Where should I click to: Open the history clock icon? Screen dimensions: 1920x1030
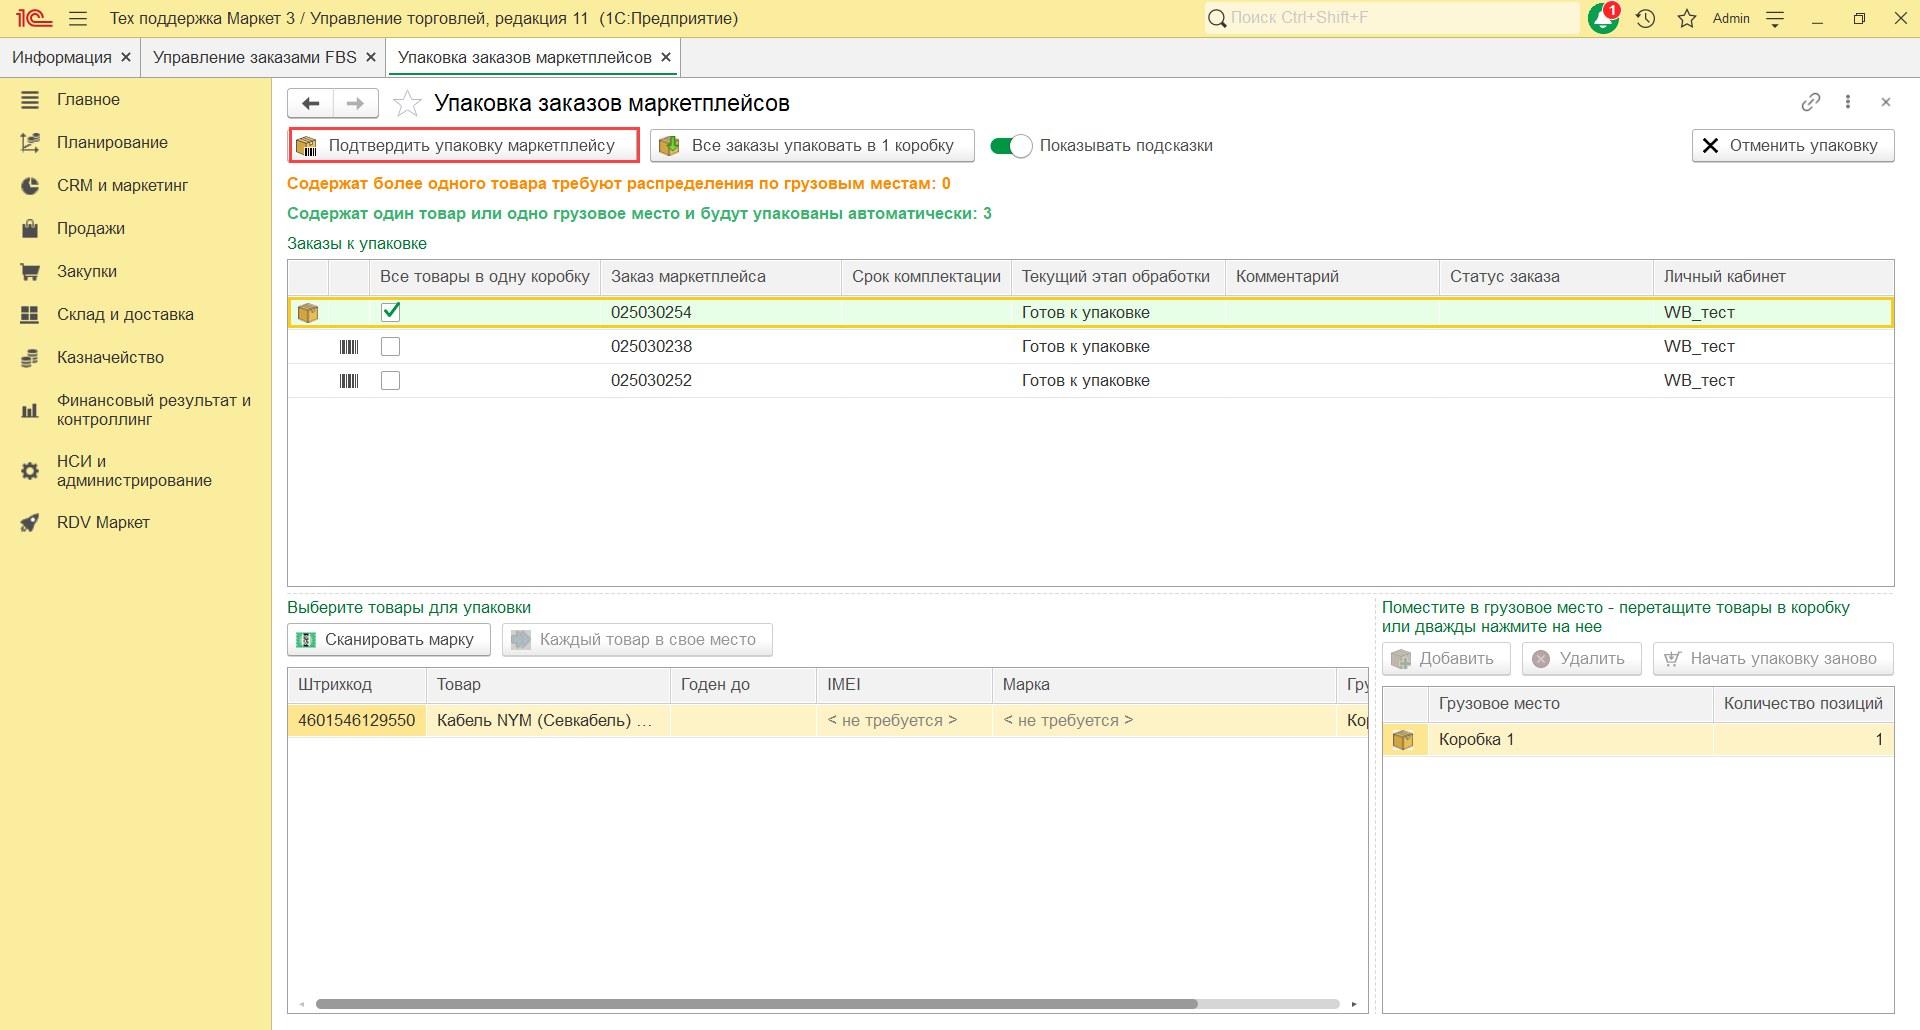click(x=1646, y=19)
